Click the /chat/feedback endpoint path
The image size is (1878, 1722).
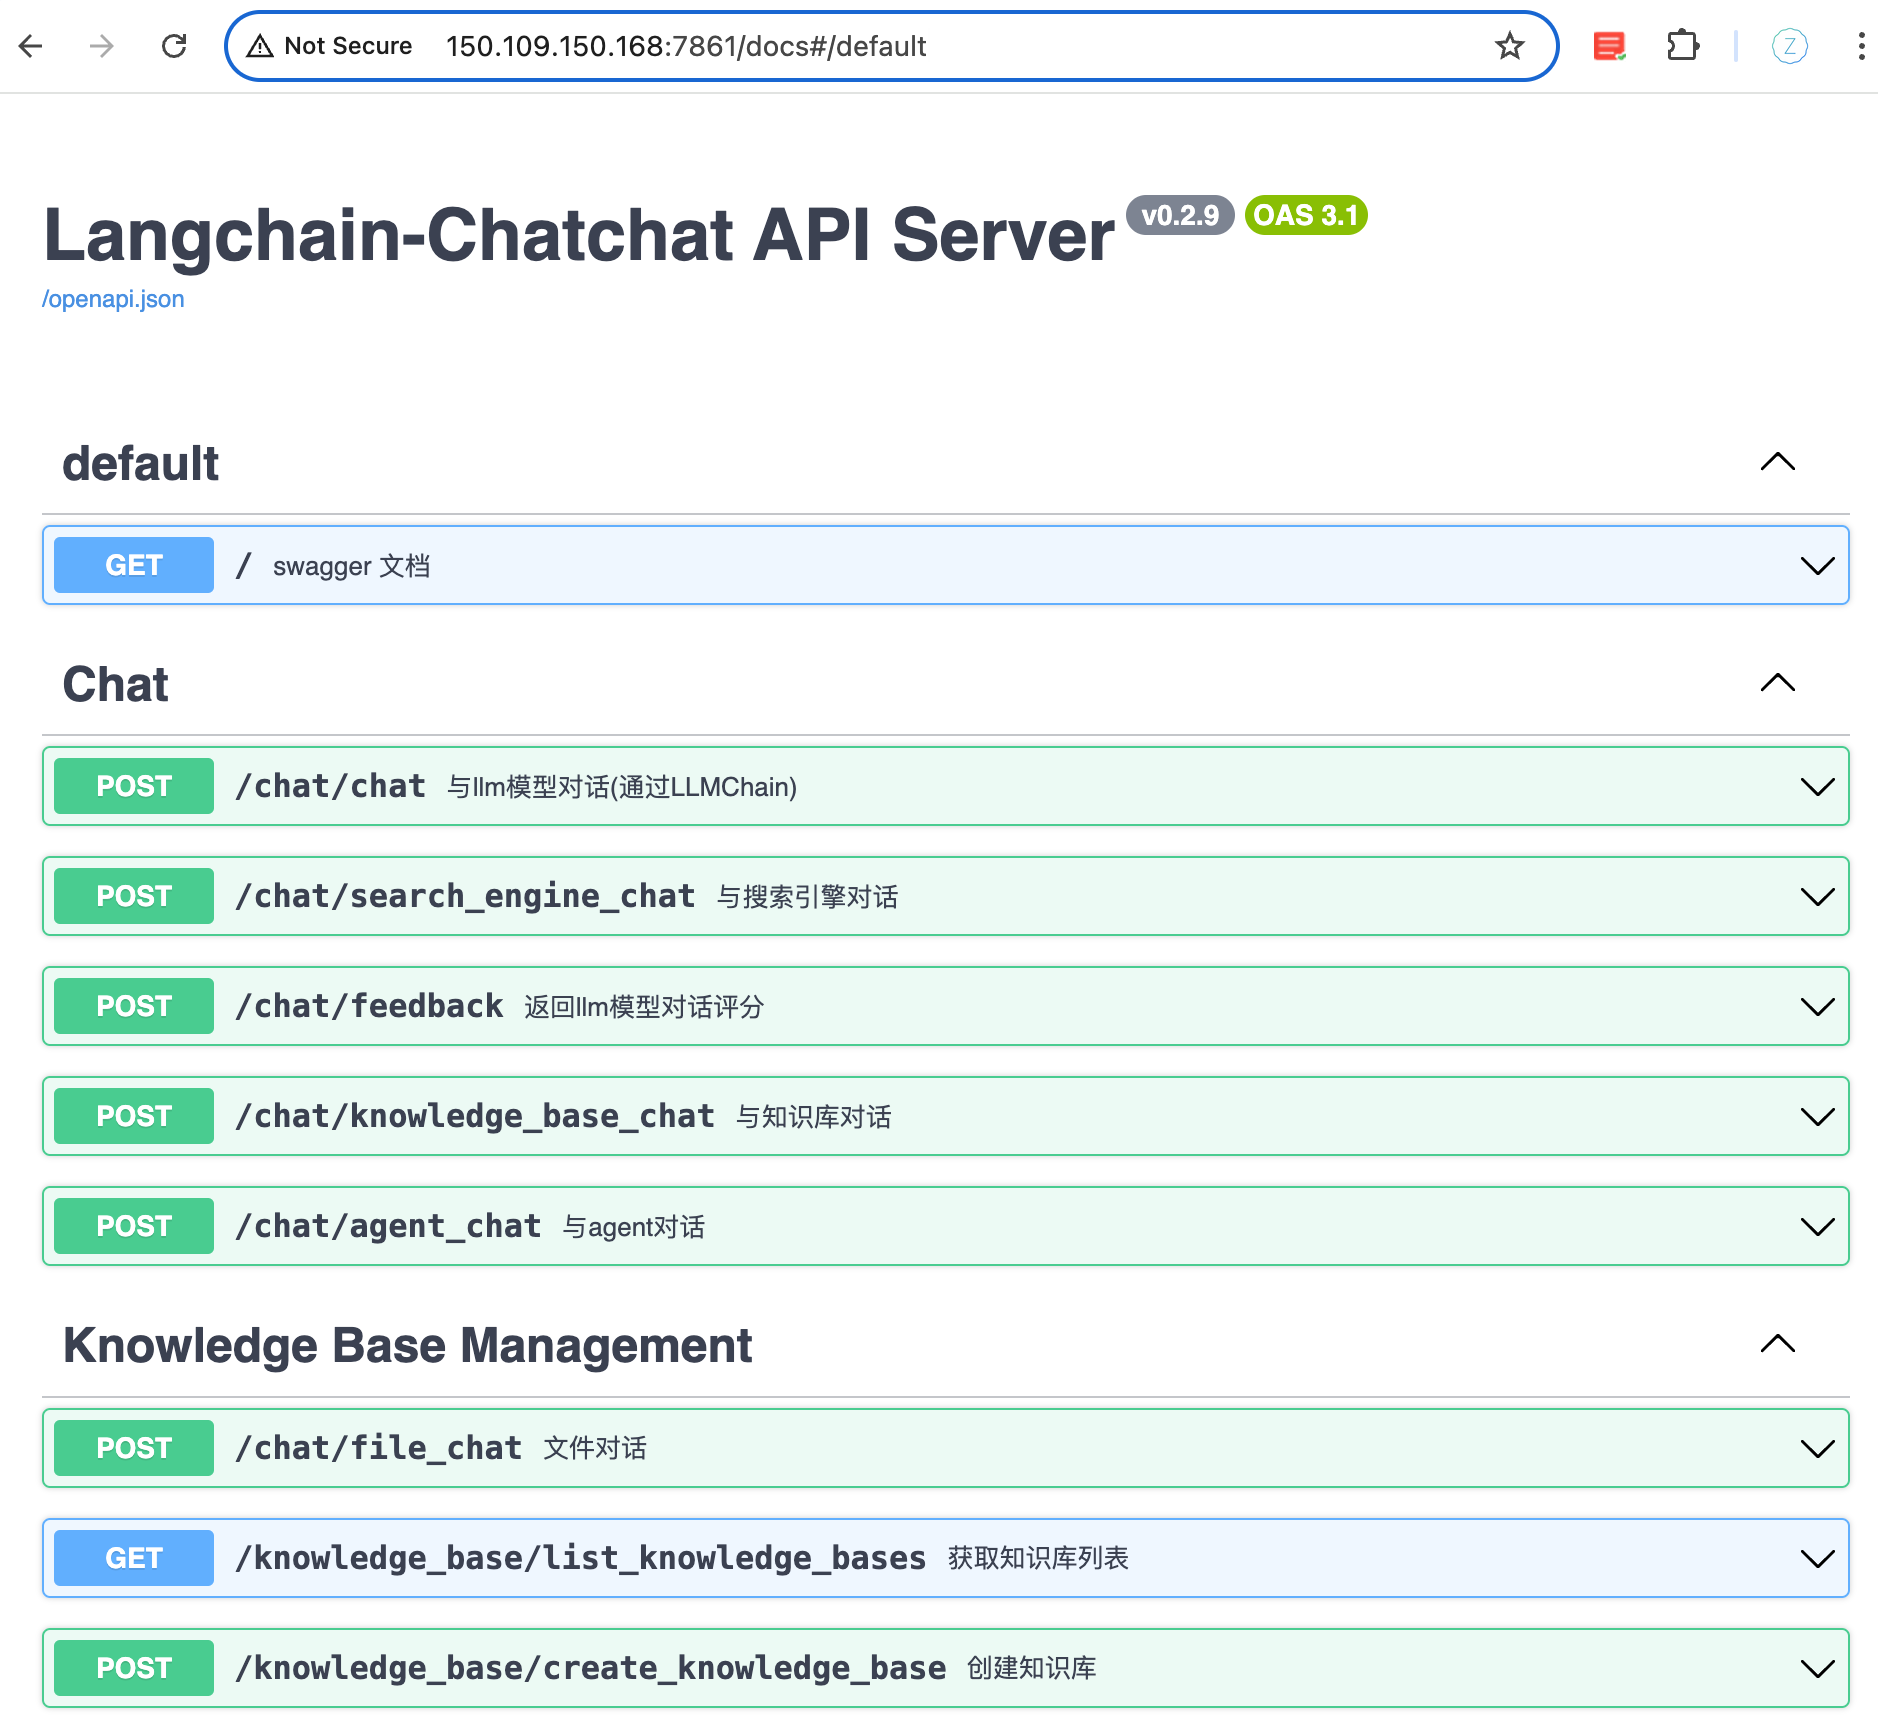(x=369, y=1006)
